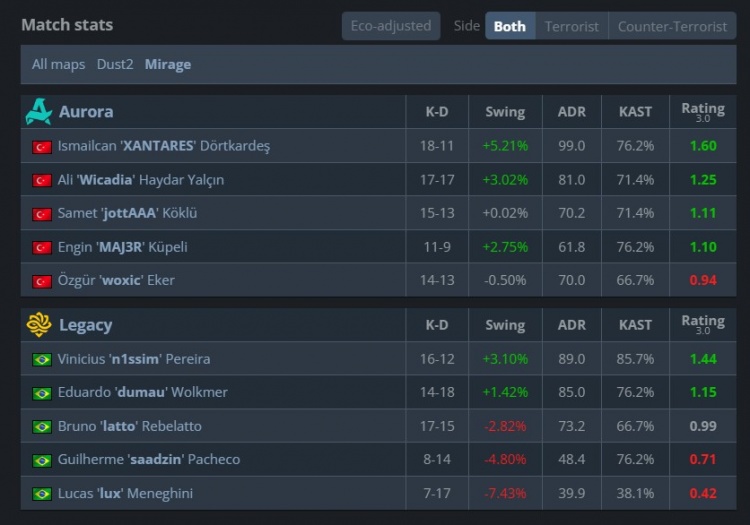Click the Brazilian flag next to n1ssim

[42, 359]
